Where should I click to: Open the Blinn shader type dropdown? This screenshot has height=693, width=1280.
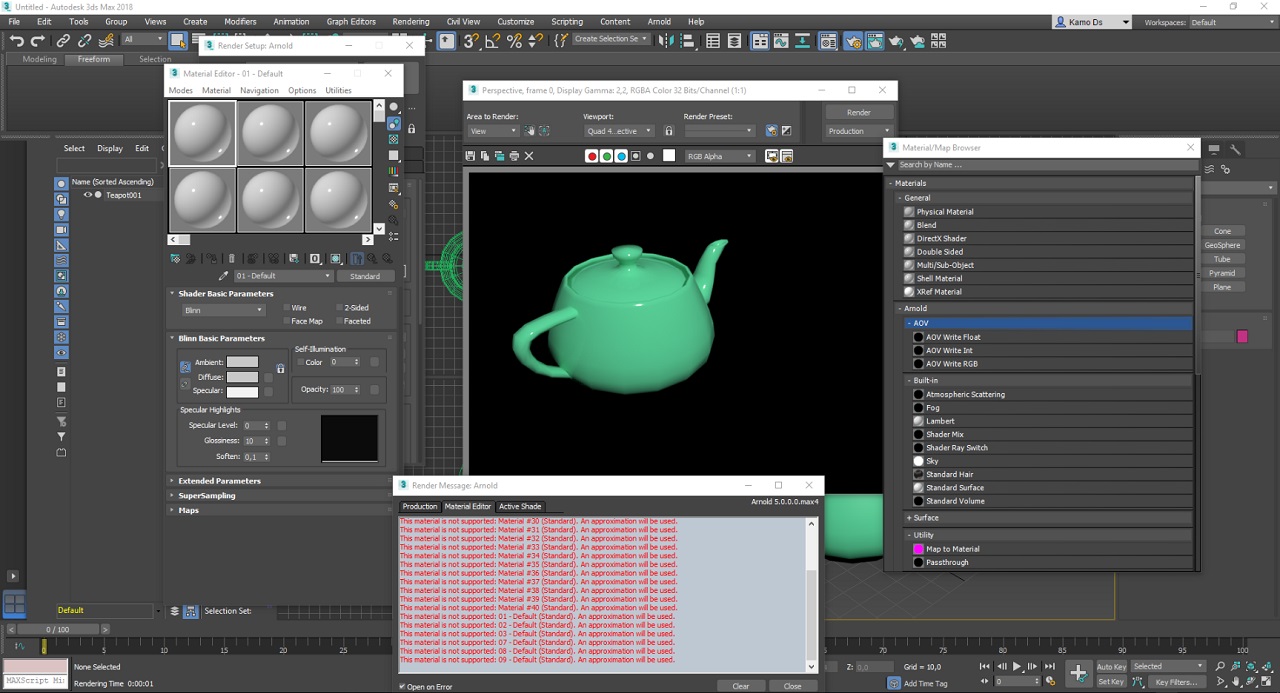(x=223, y=310)
